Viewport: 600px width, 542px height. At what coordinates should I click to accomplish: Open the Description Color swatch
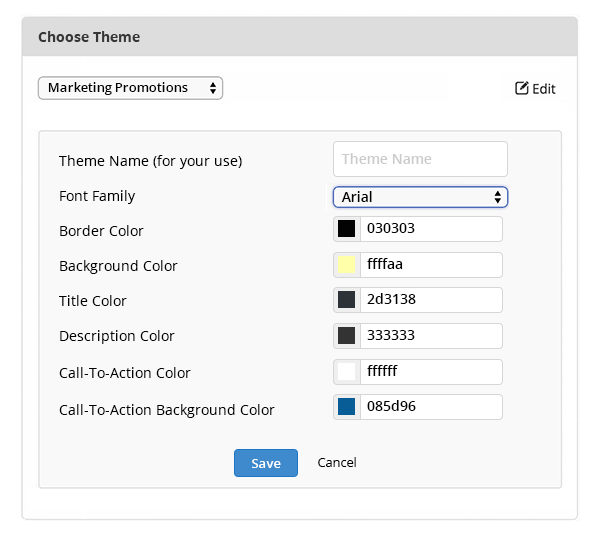346,335
